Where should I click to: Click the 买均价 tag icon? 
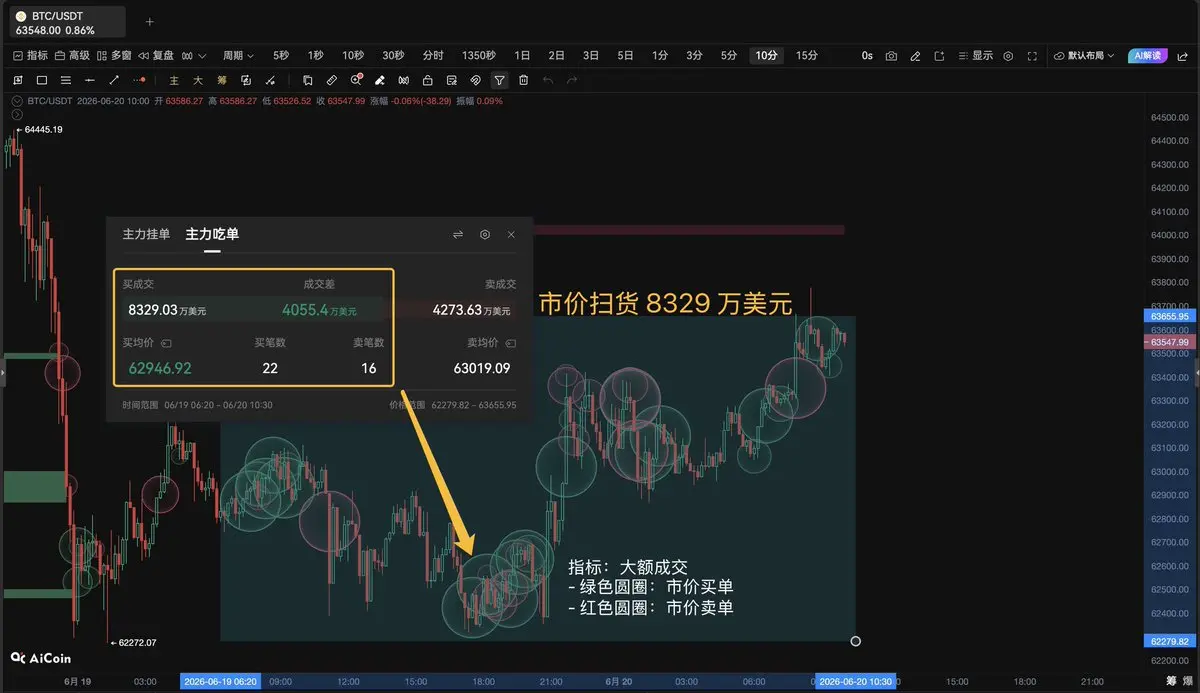(x=167, y=342)
